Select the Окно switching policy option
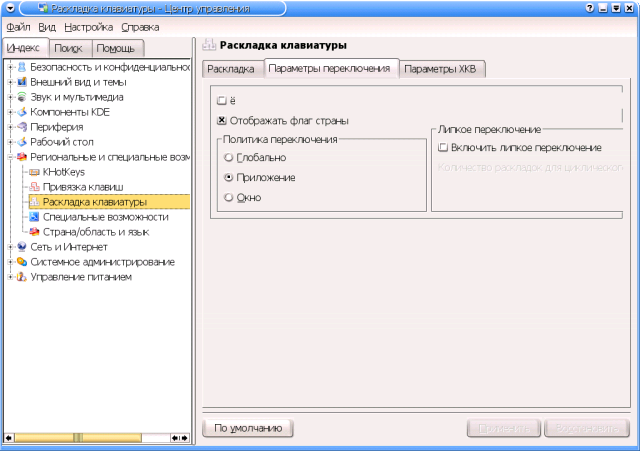 coord(230,198)
